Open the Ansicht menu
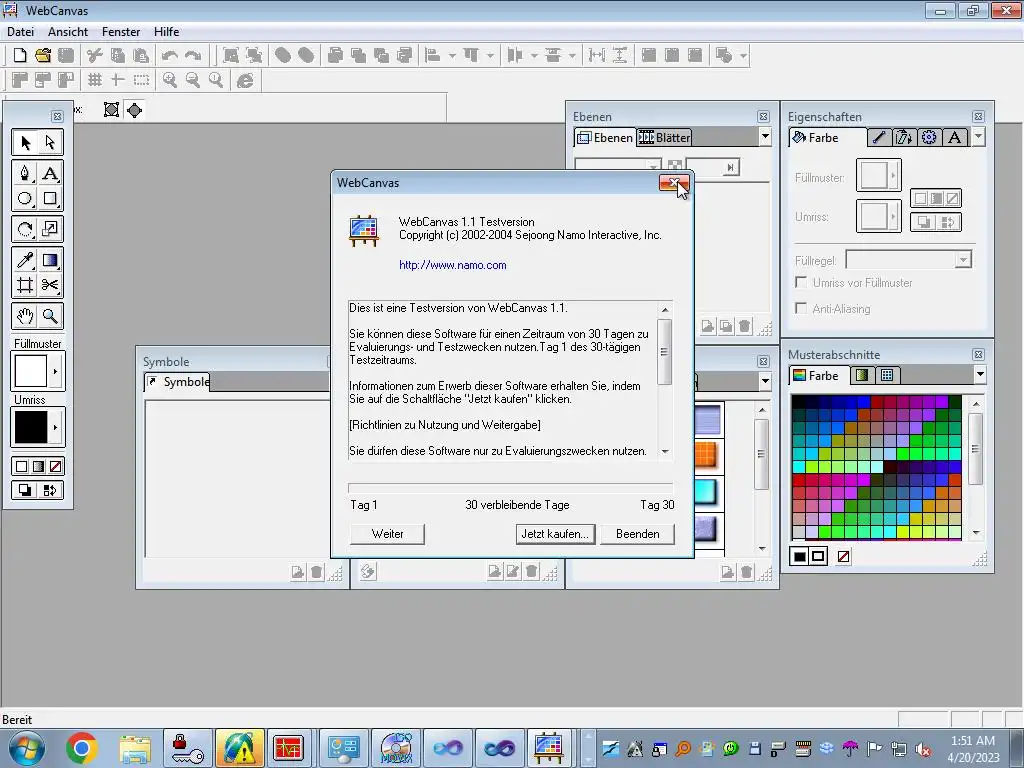 pyautogui.click(x=68, y=31)
